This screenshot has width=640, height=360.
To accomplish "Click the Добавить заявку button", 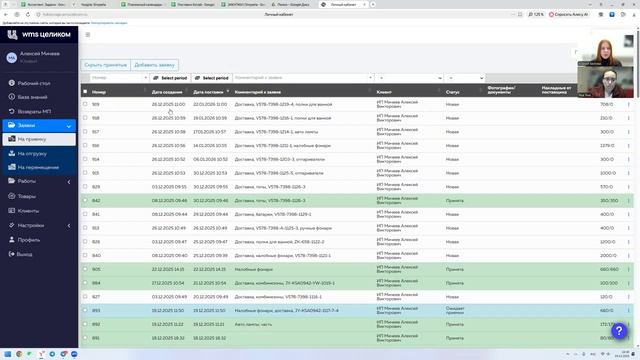I will coord(154,65).
